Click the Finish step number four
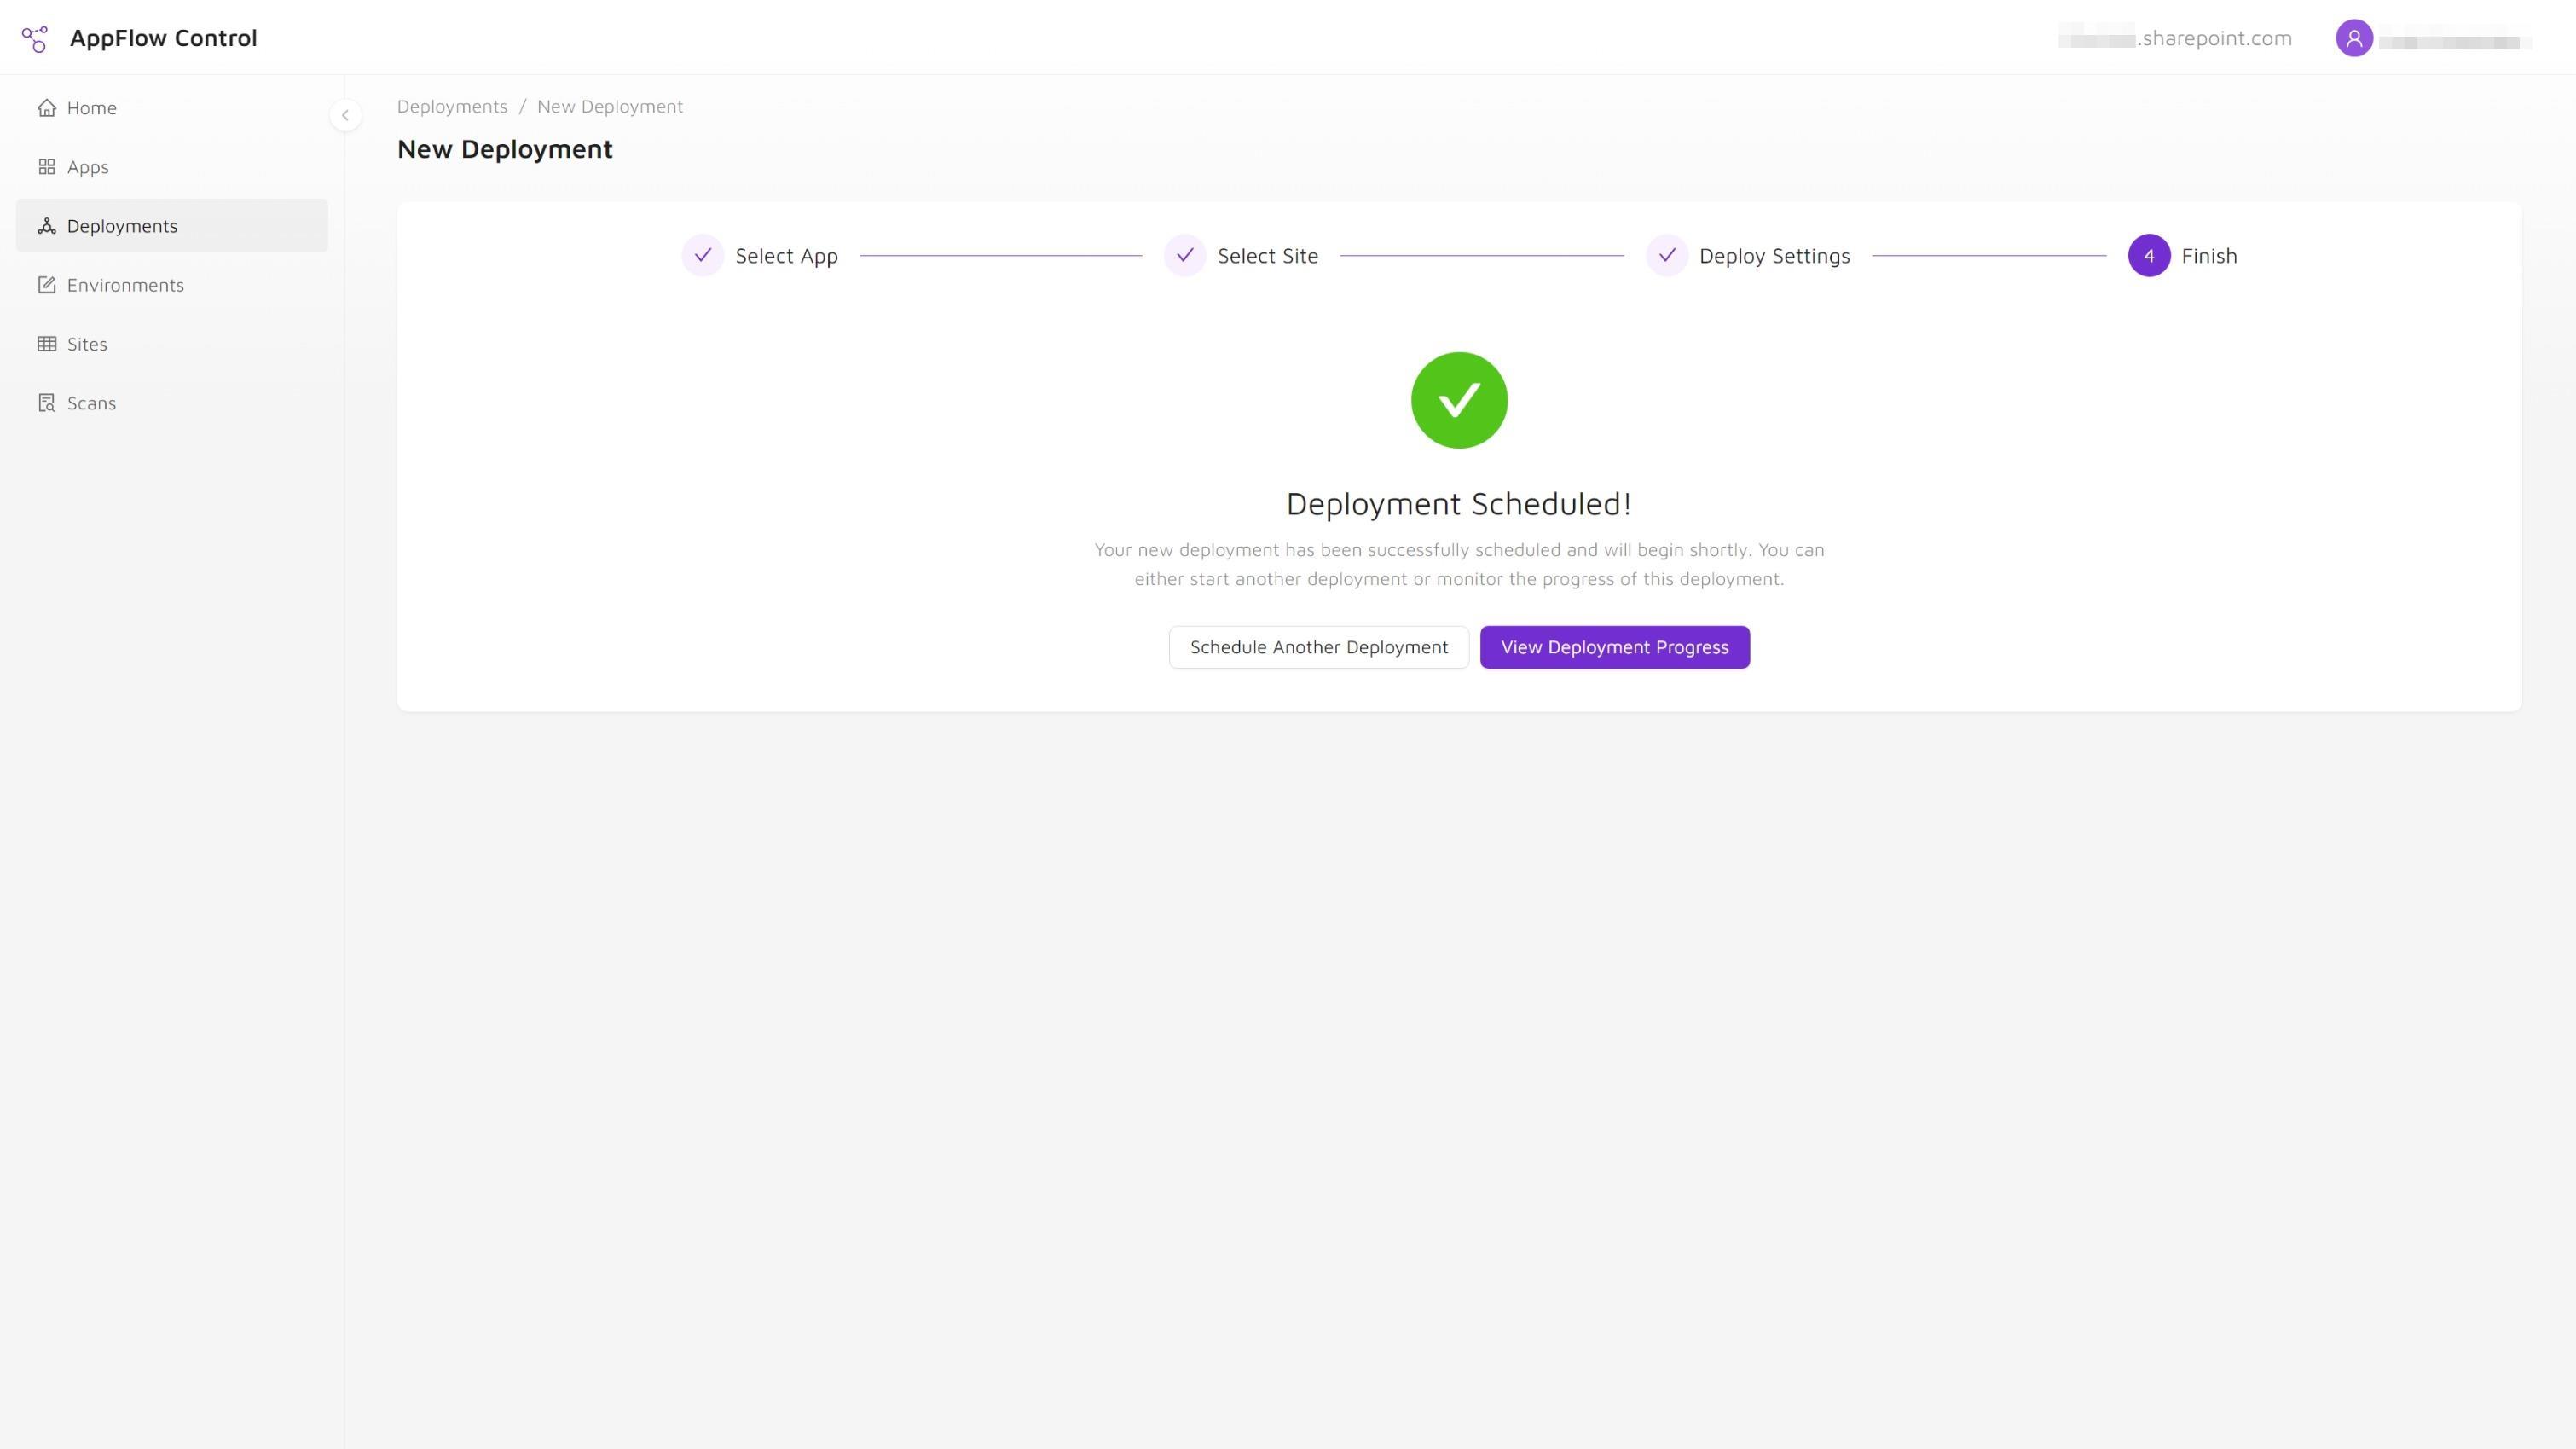Viewport: 2576px width, 1449px height. click(x=2148, y=255)
